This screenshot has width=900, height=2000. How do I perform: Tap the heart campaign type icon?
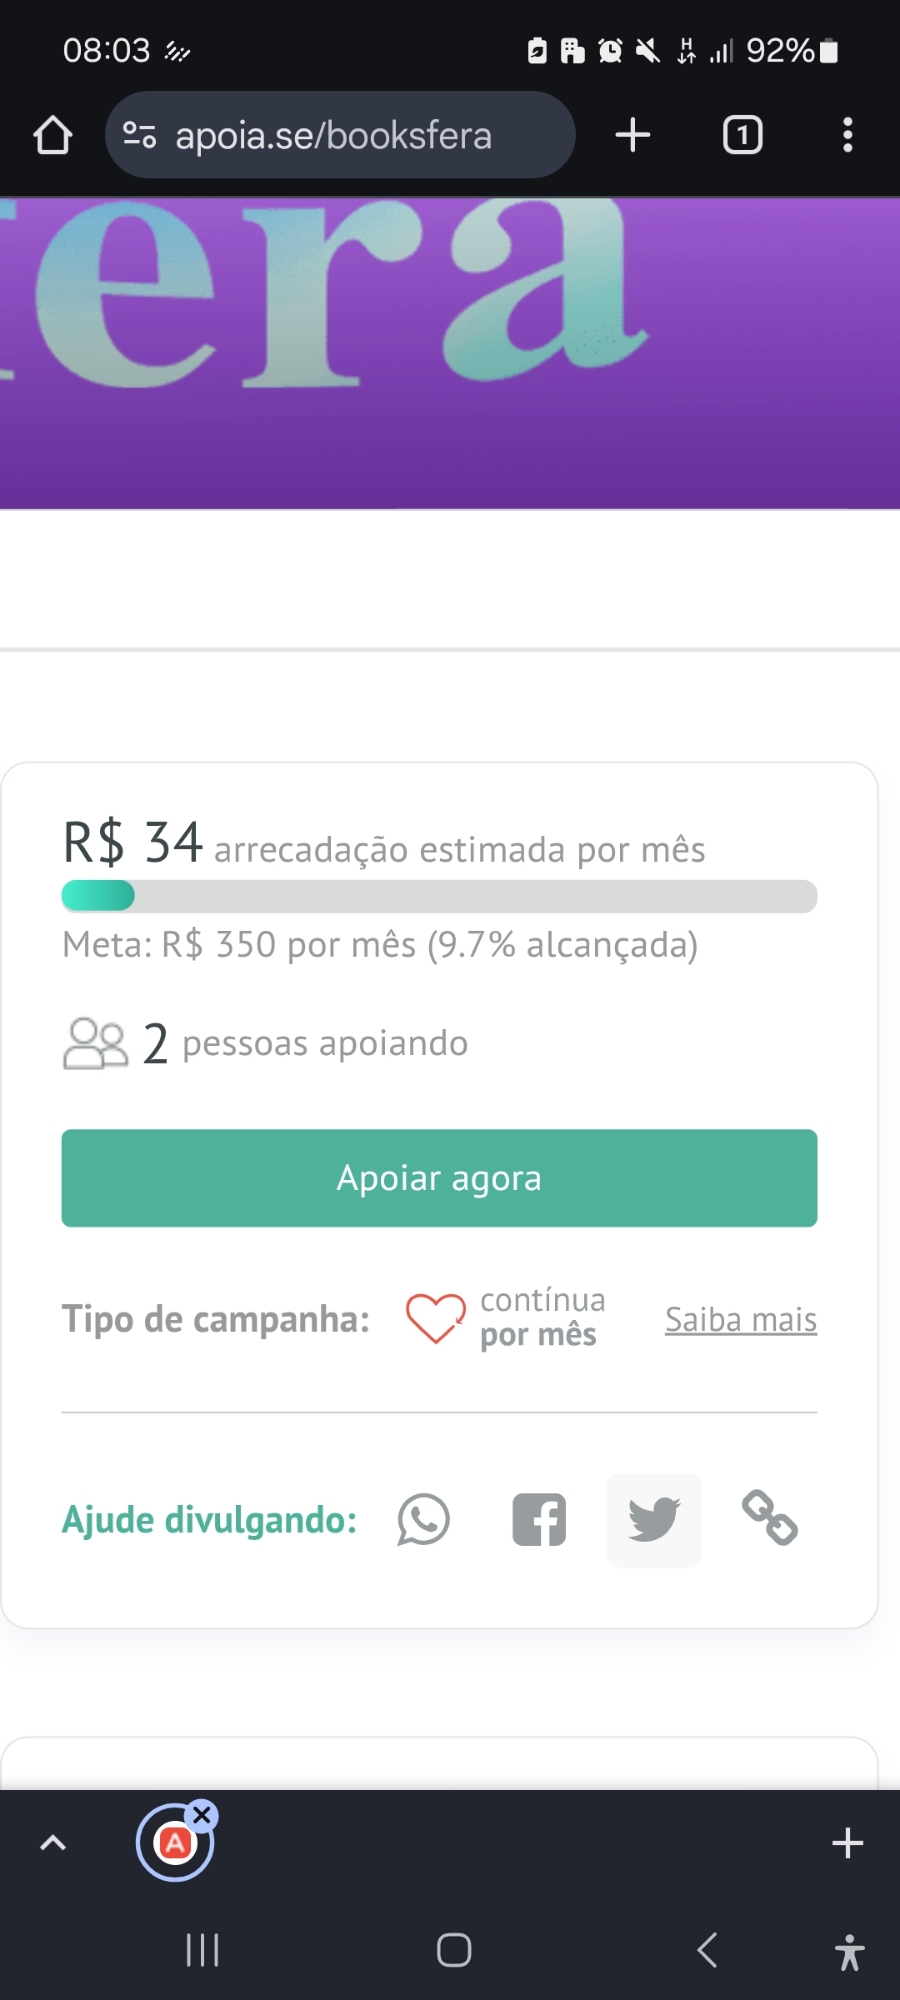click(435, 1318)
